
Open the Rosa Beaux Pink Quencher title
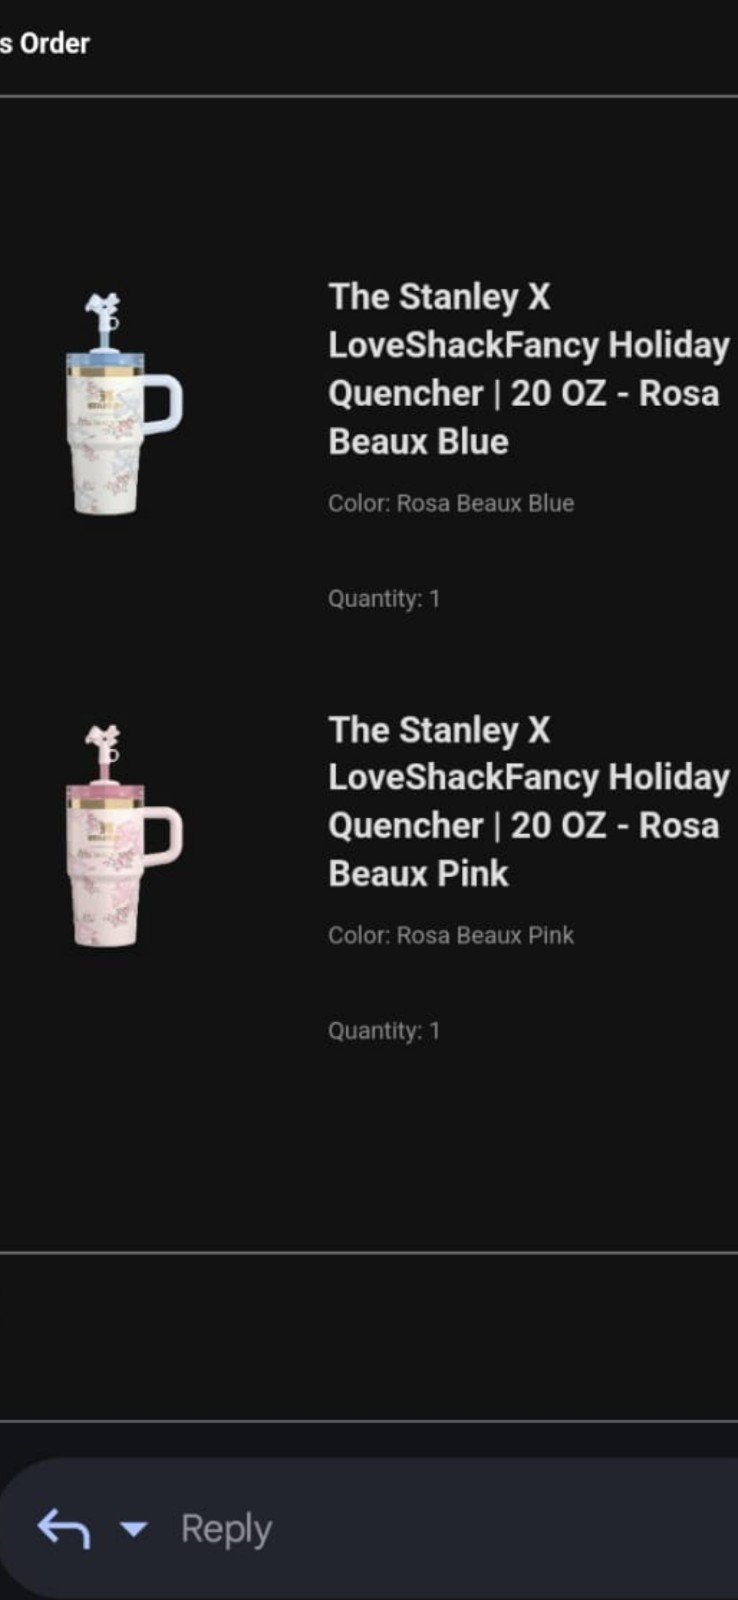point(529,801)
